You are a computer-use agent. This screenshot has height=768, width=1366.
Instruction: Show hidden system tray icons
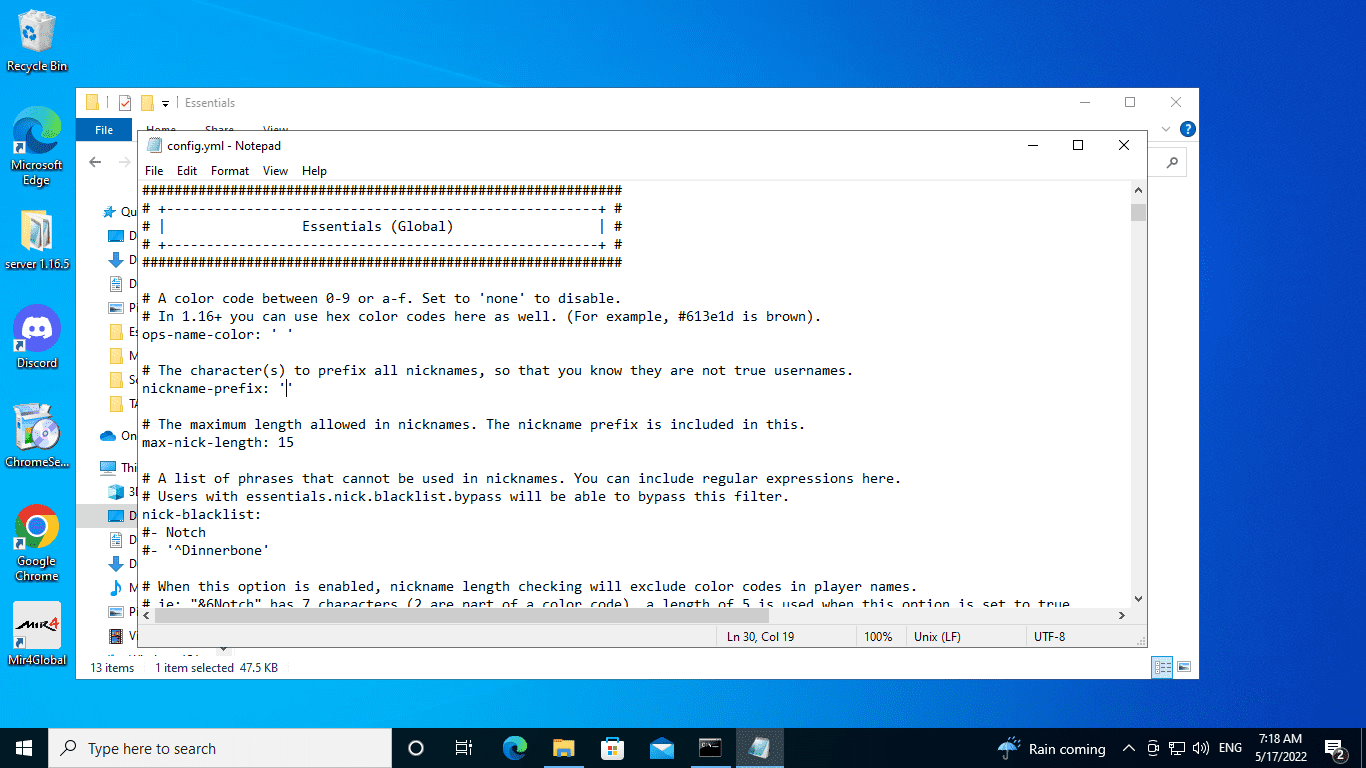point(1129,748)
